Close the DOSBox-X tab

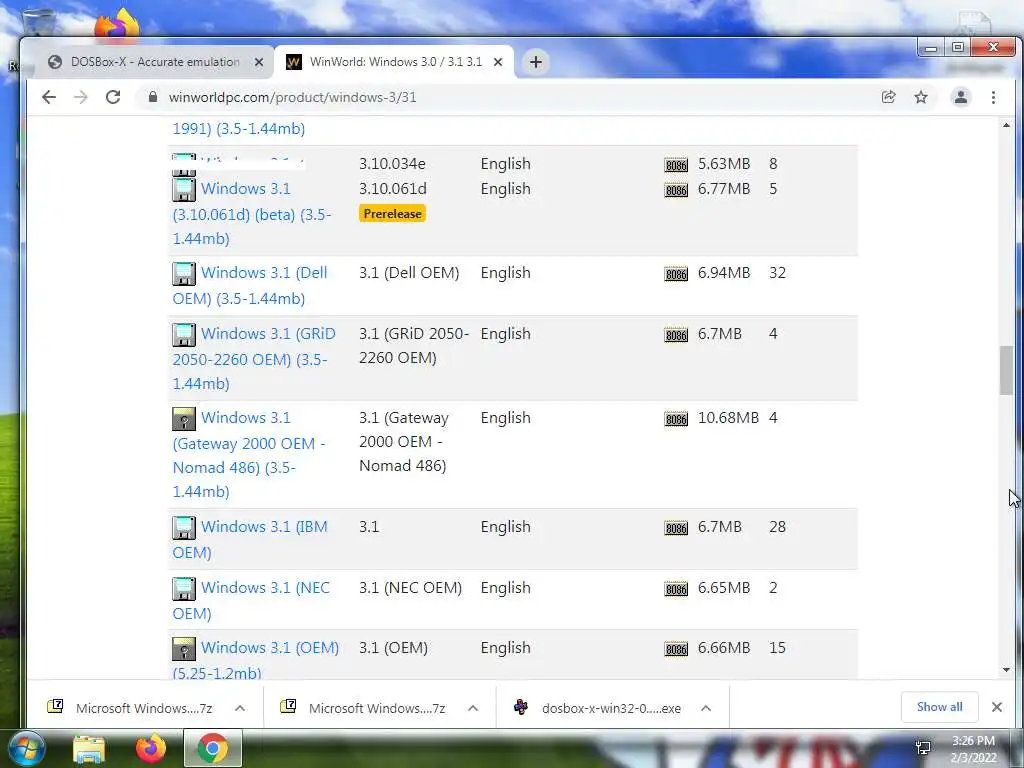tap(259, 62)
